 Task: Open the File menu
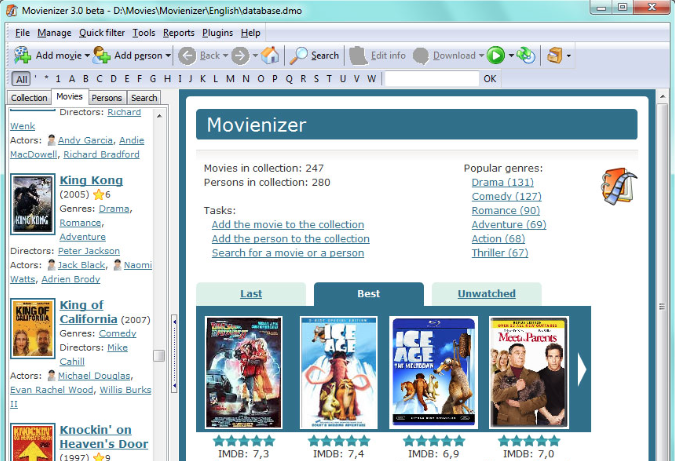click(x=22, y=33)
